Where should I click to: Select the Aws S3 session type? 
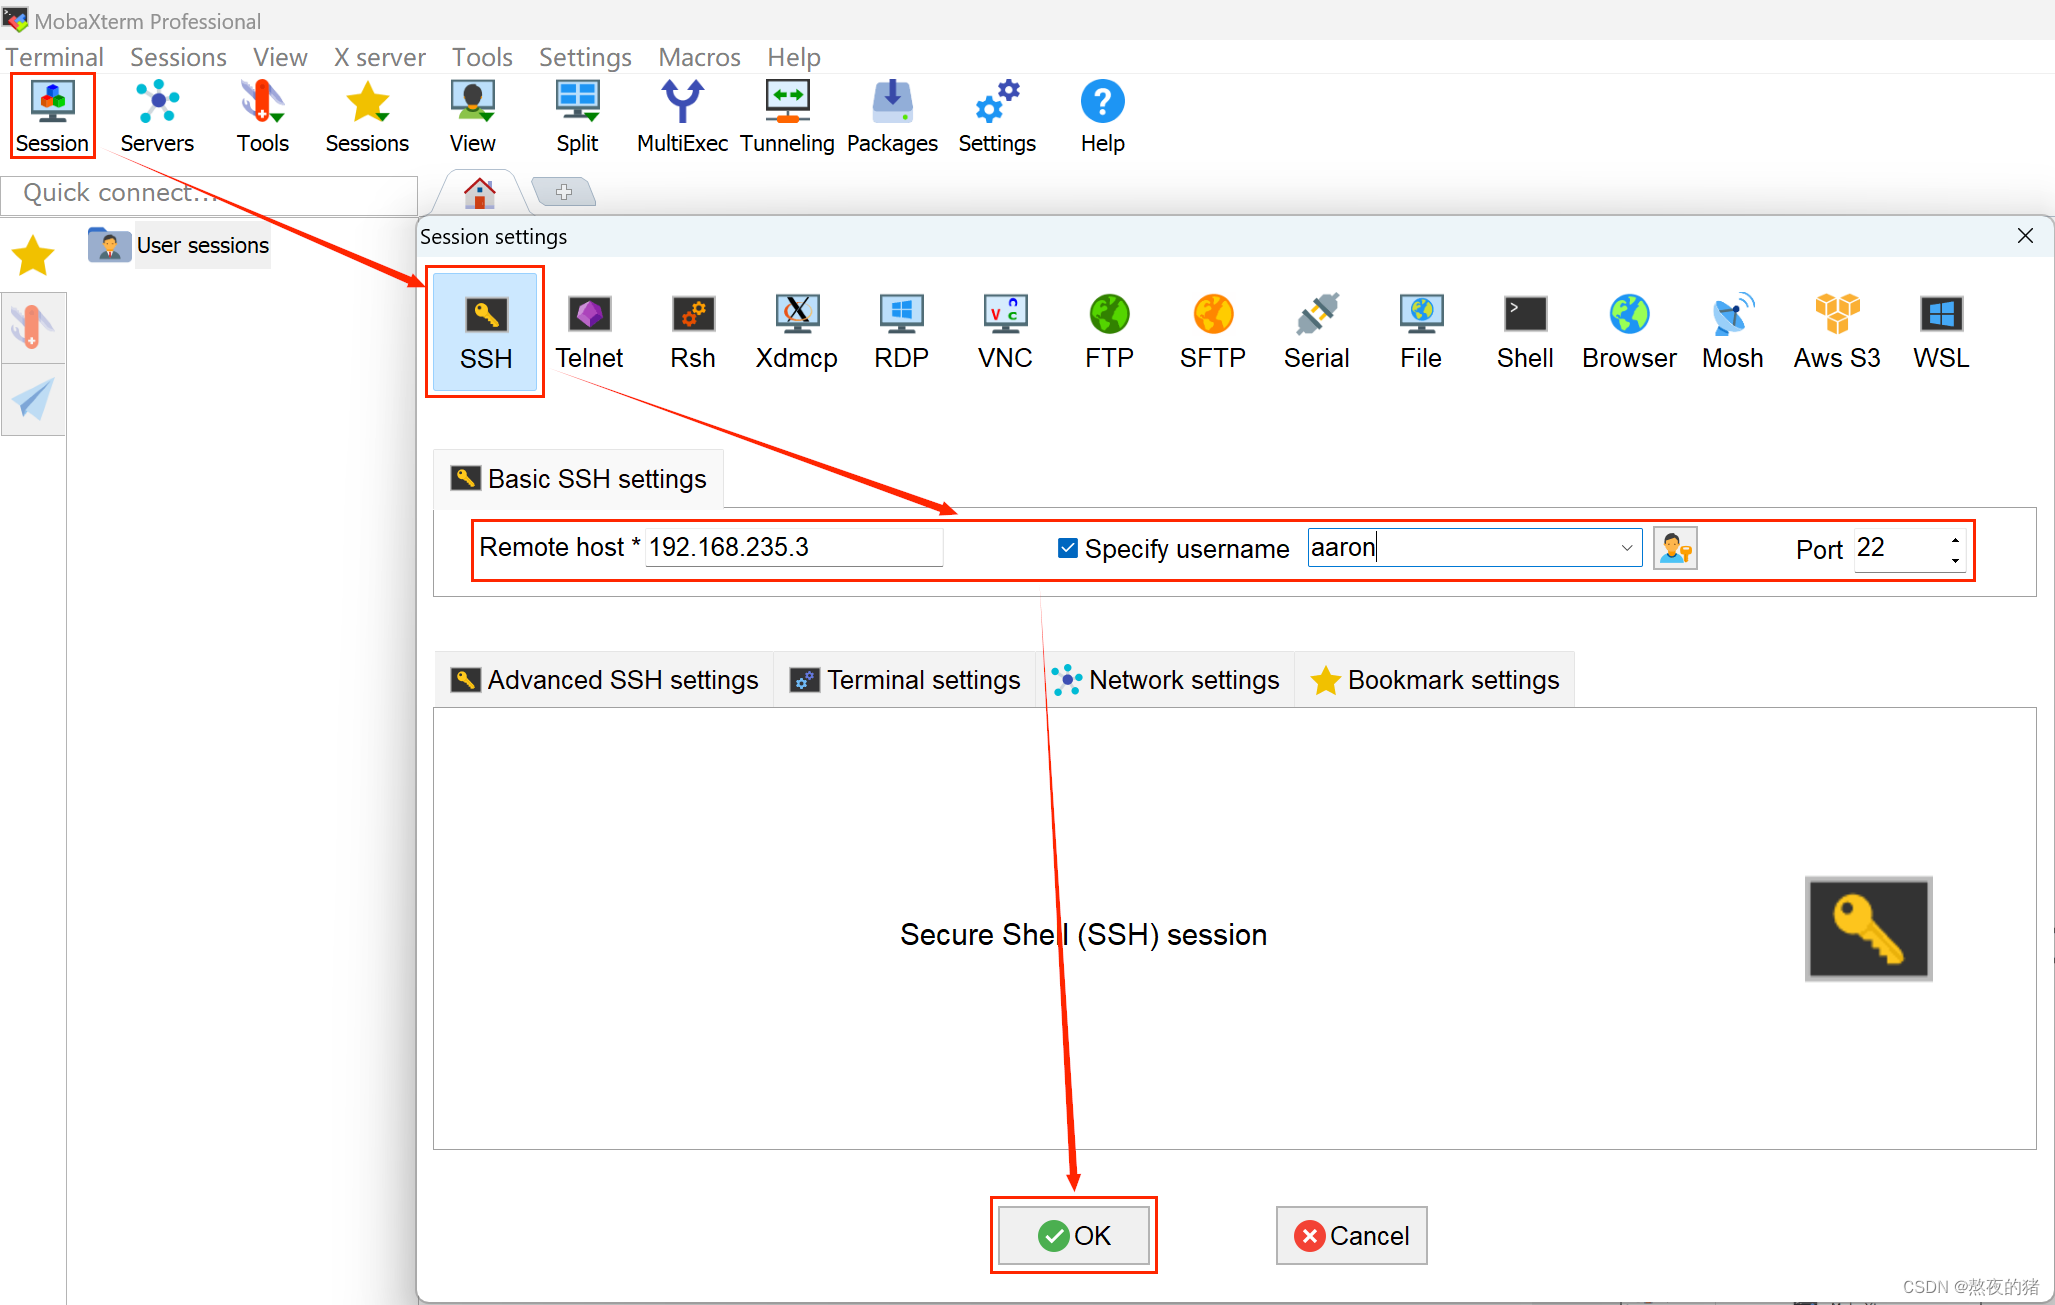point(1837,332)
